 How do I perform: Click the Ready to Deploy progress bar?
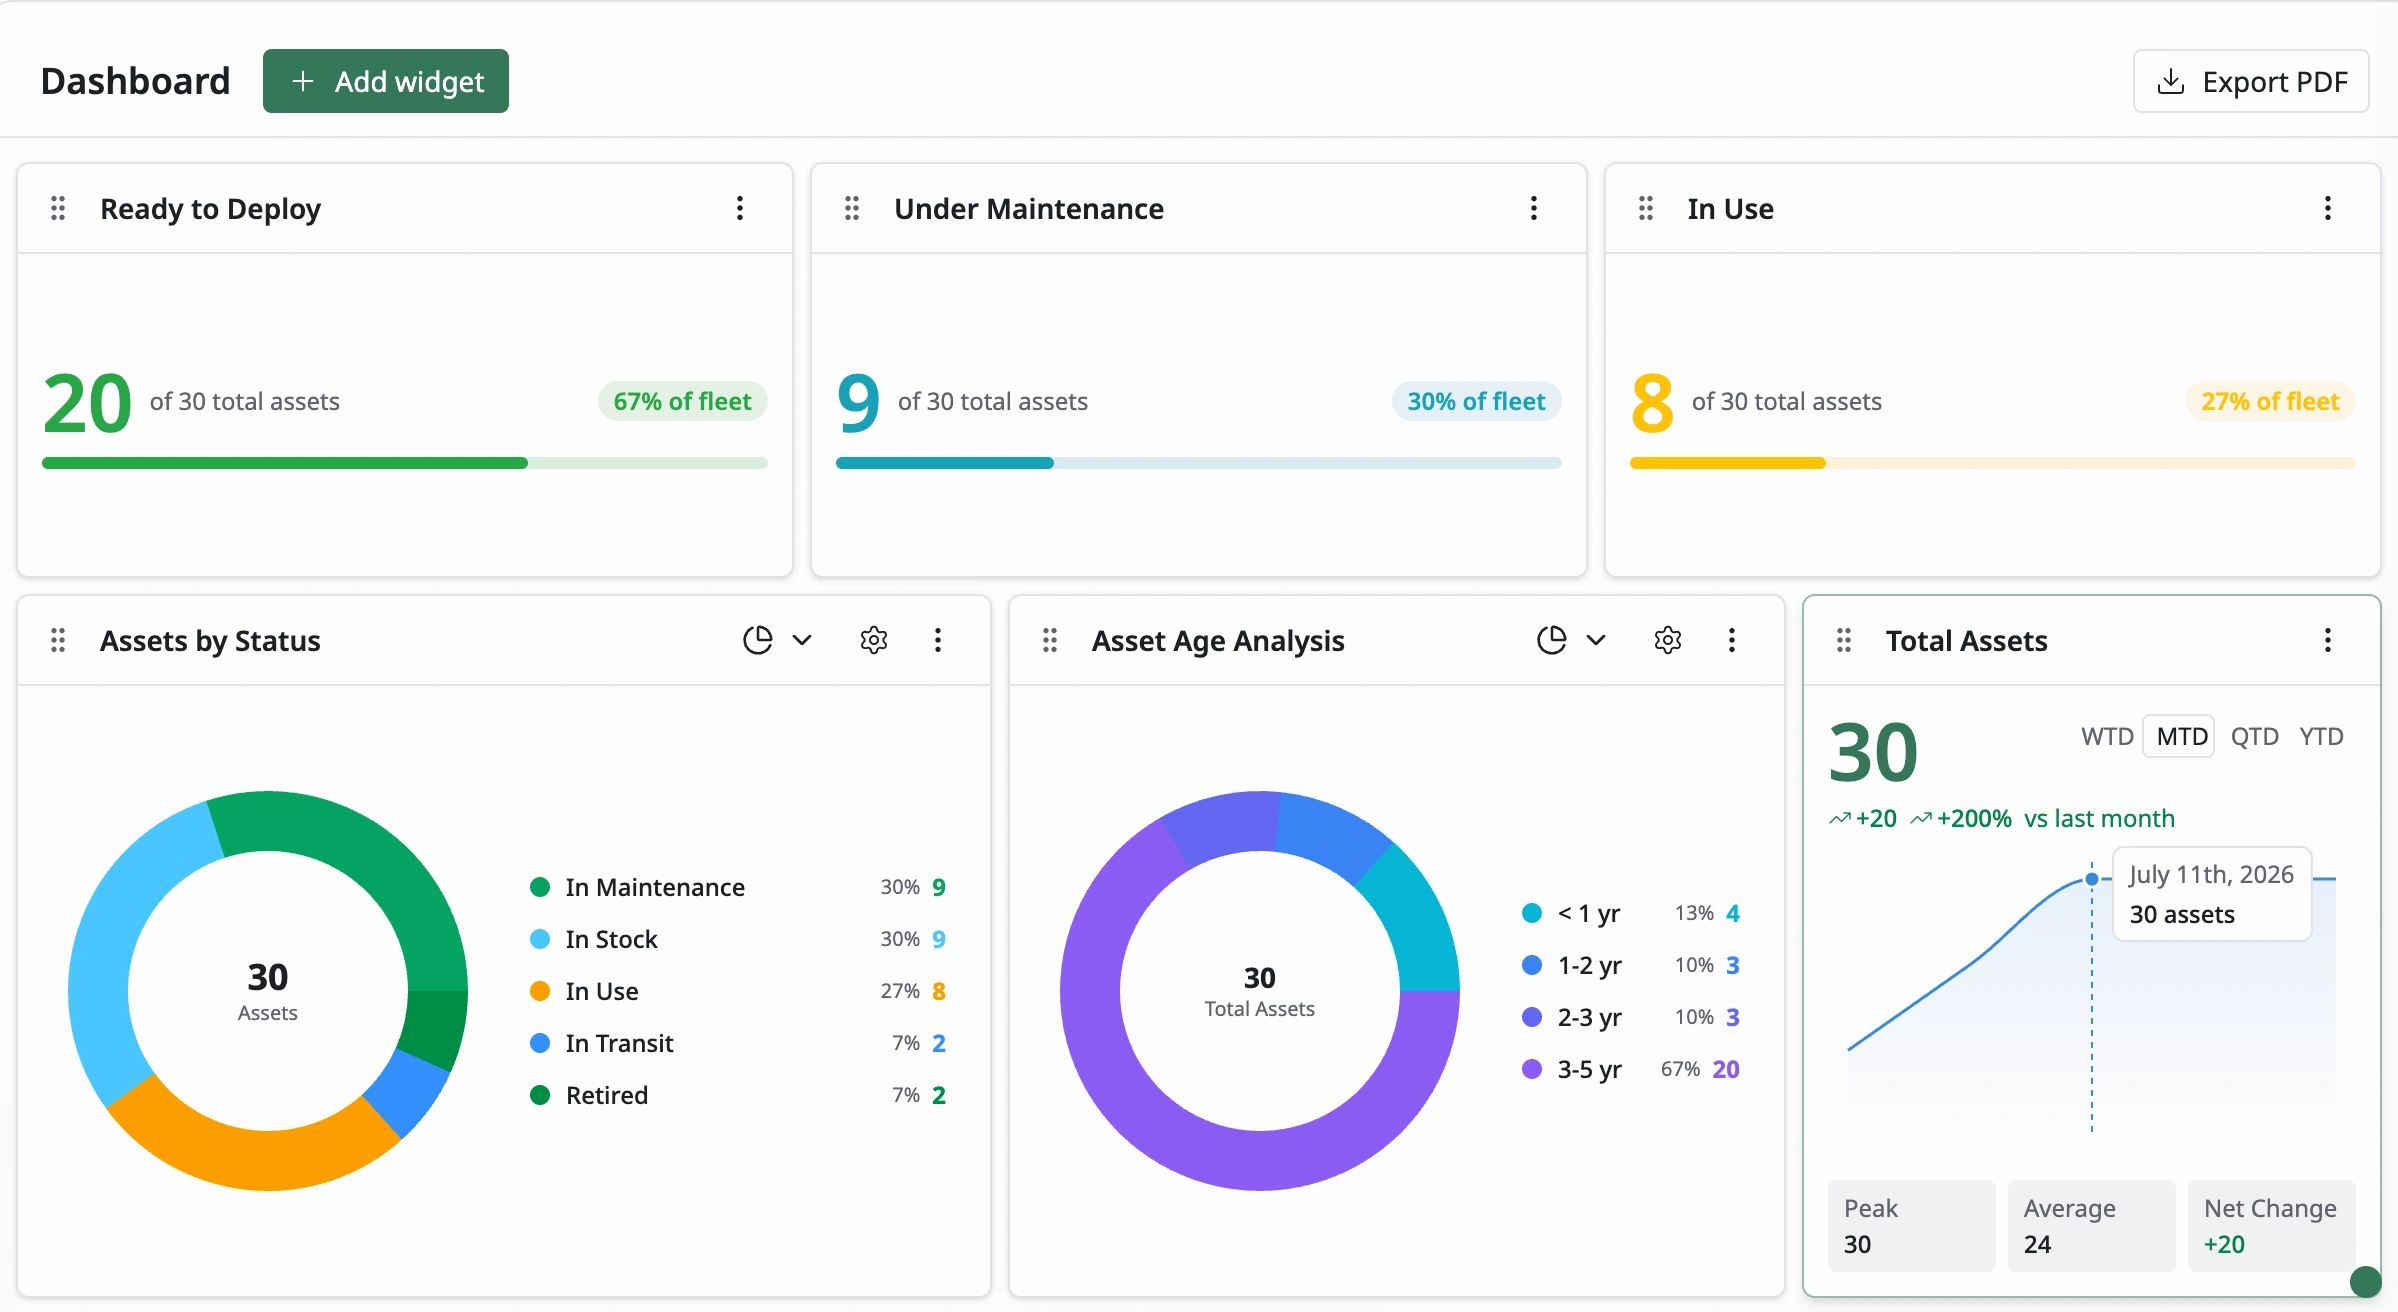405,463
